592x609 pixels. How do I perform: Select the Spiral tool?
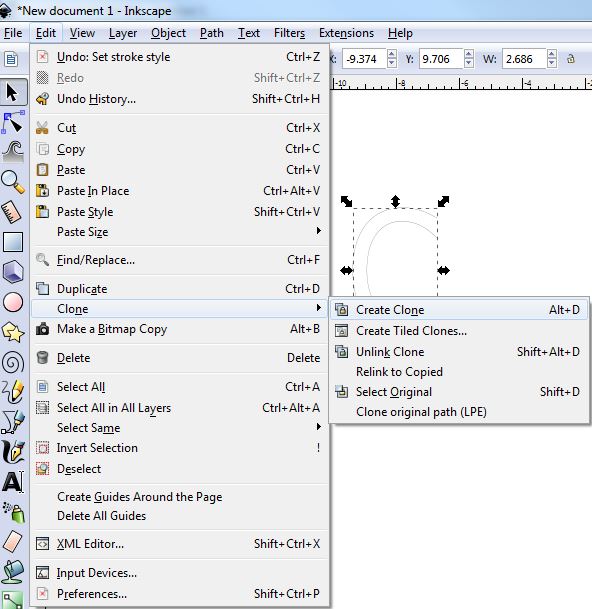pyautogui.click(x=13, y=362)
